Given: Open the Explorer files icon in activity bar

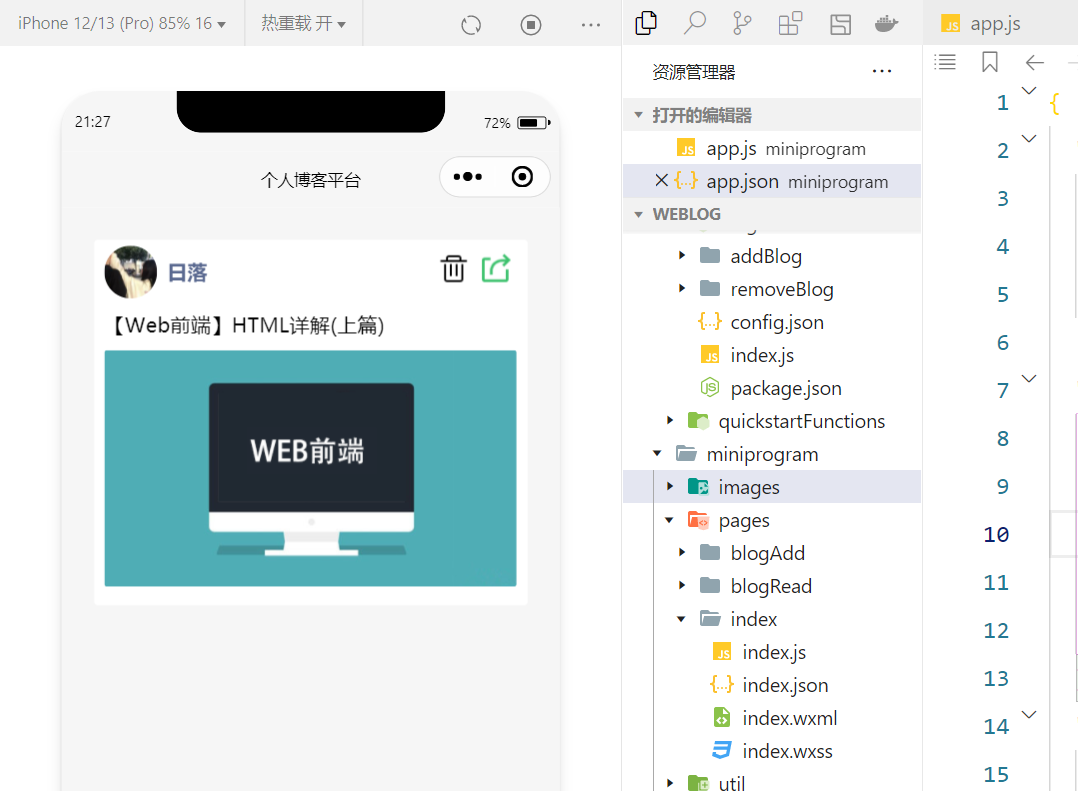Looking at the screenshot, I should coord(646,23).
